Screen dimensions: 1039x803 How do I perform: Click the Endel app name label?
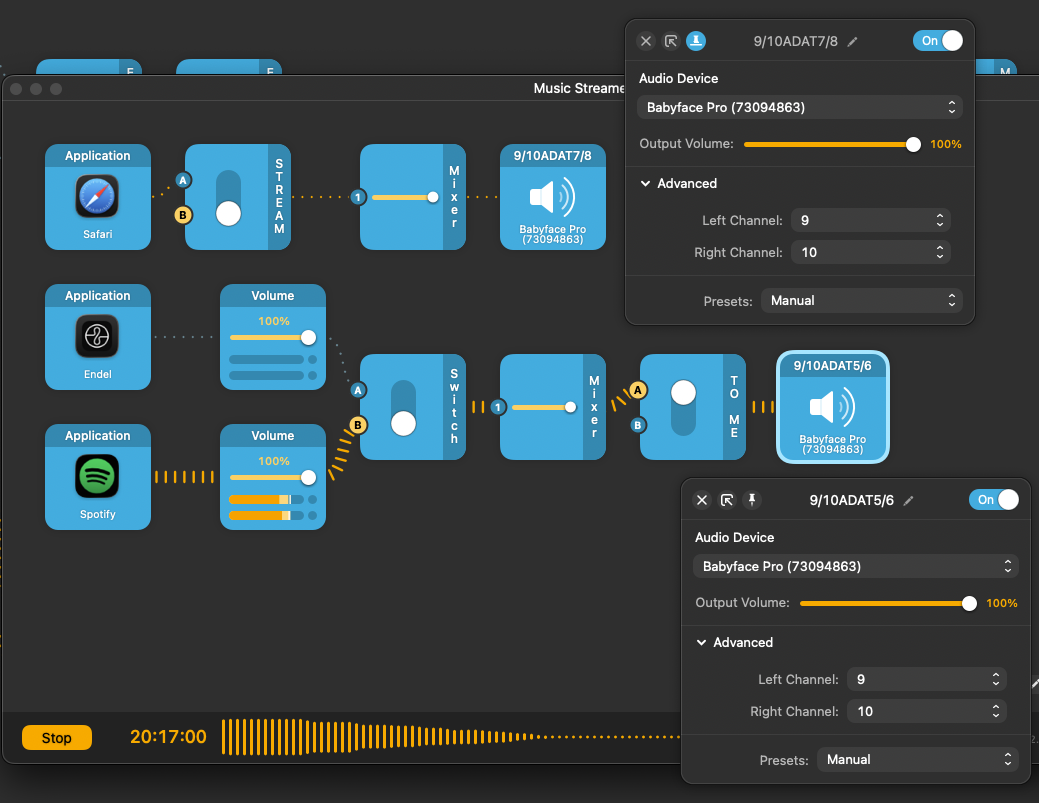coord(97,374)
